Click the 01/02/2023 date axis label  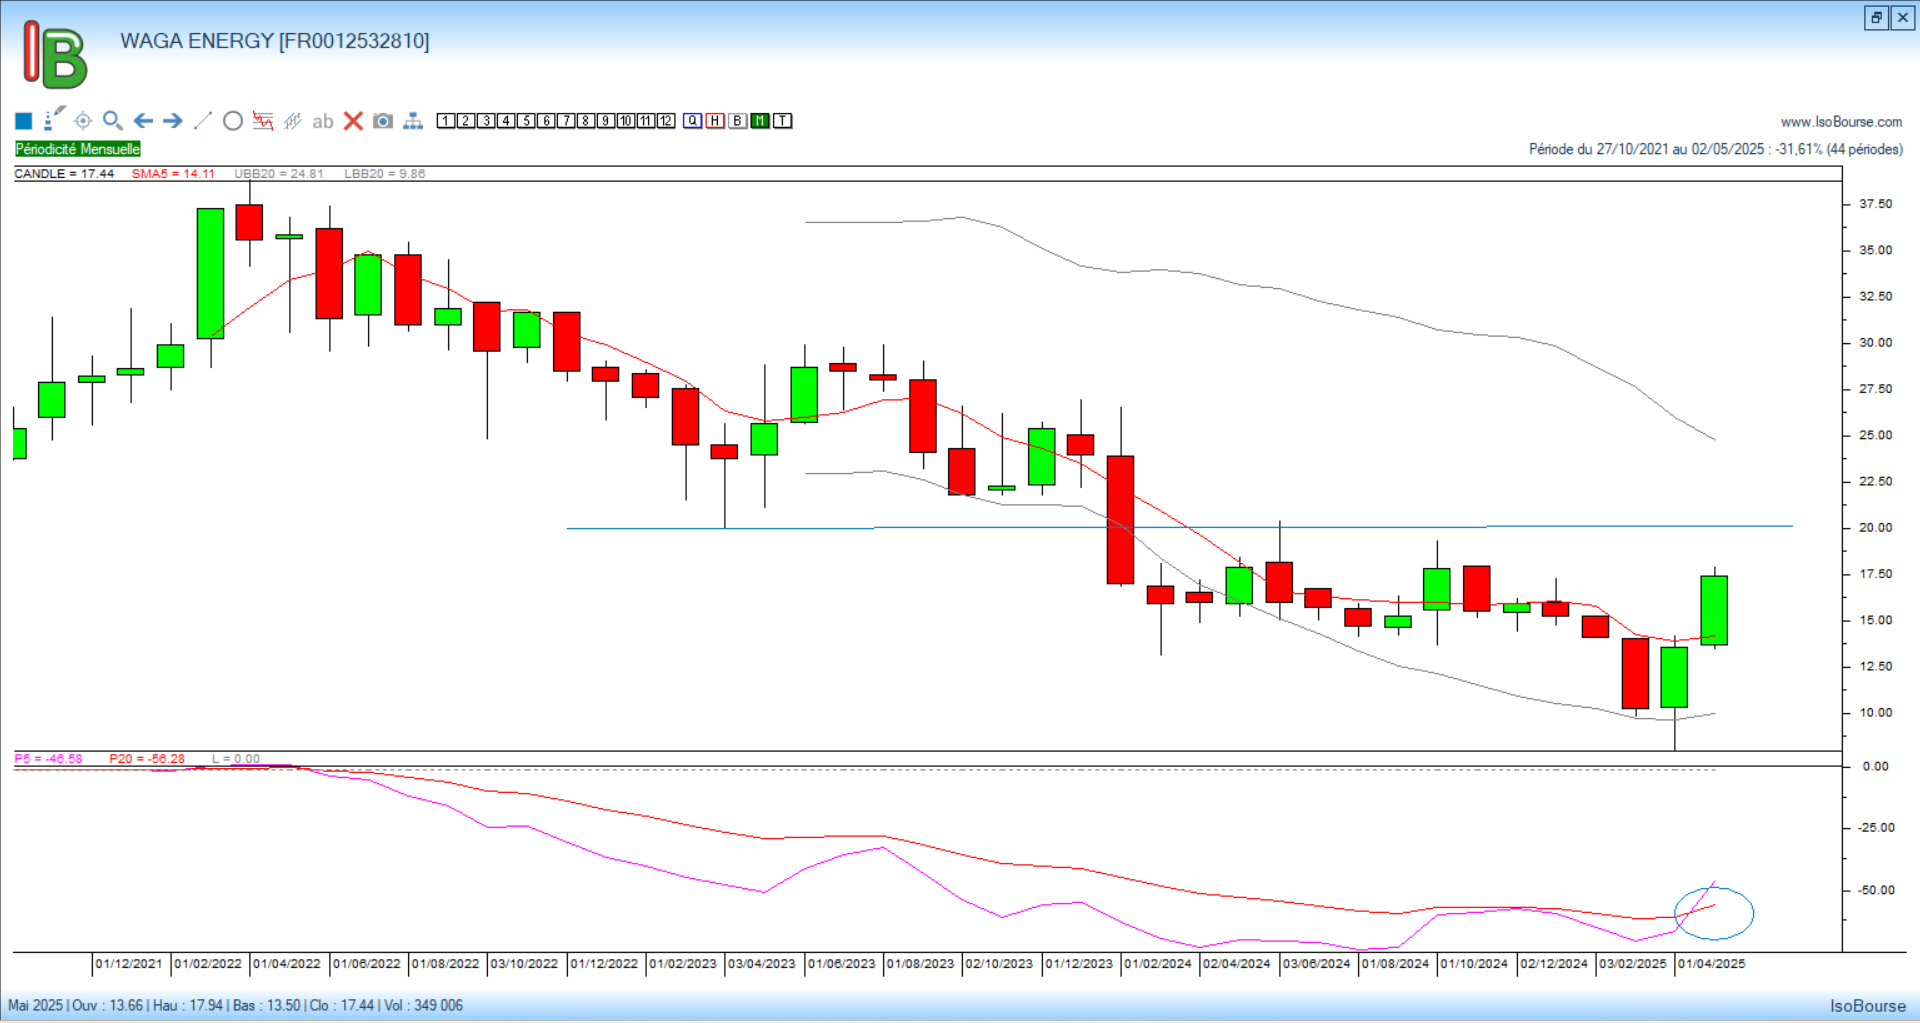point(683,964)
